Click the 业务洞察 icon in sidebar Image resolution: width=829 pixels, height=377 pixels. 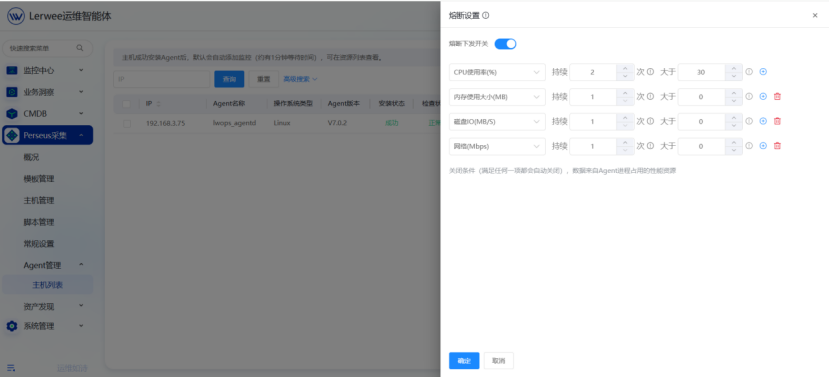tap(12, 92)
